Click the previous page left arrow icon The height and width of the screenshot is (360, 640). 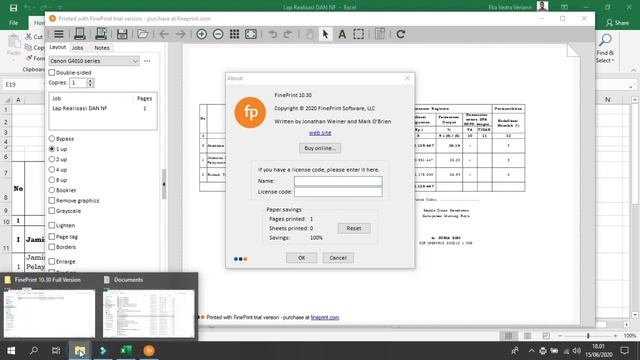(164, 34)
